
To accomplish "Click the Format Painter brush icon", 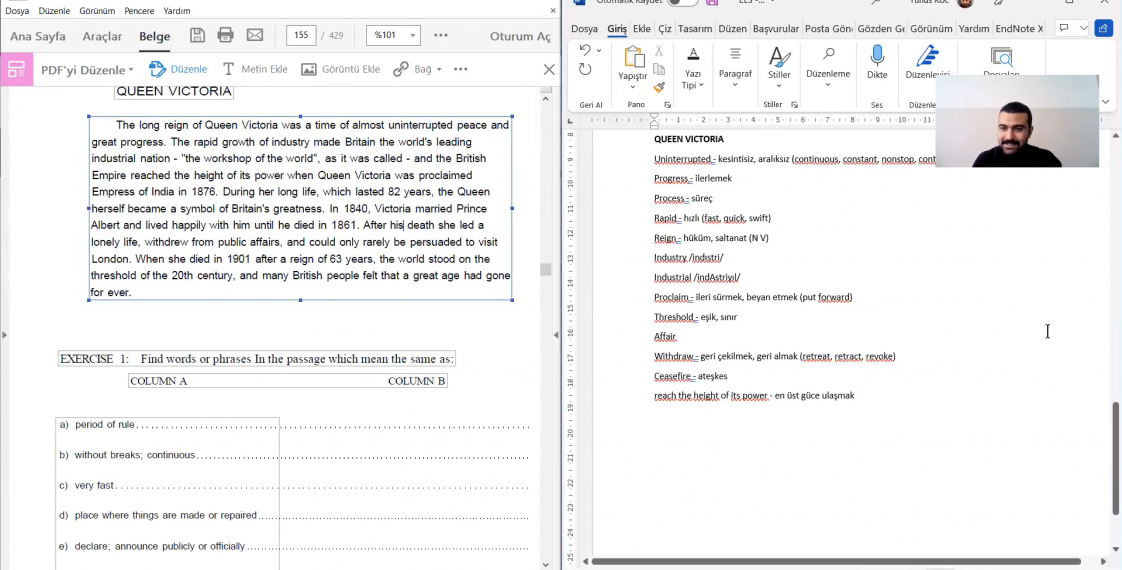I will [659, 88].
